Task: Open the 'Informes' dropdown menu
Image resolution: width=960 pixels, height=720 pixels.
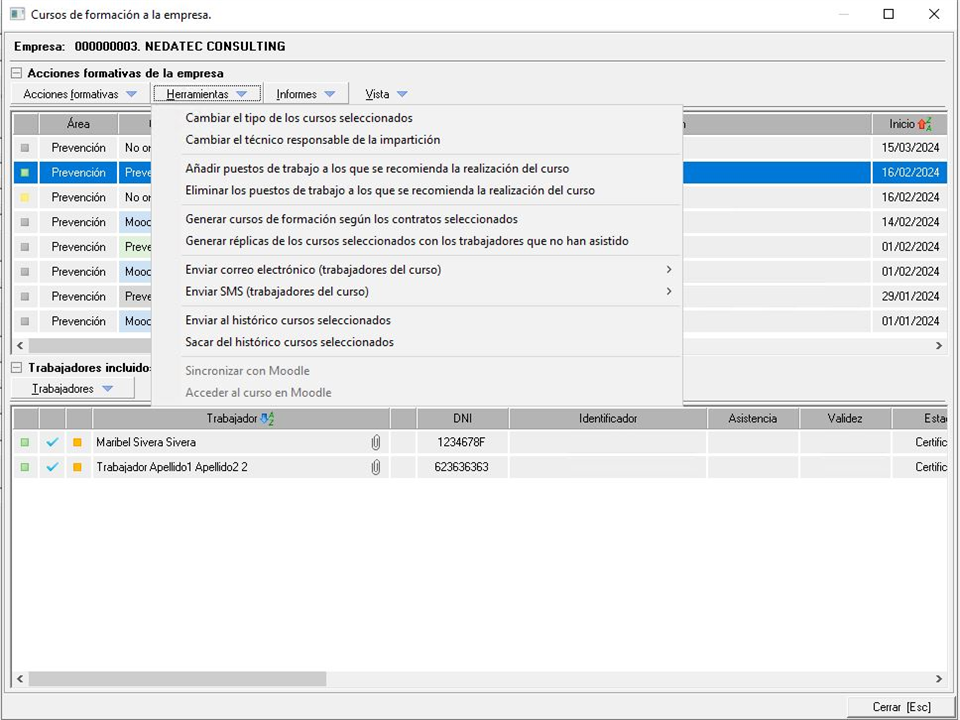Action: (x=305, y=94)
